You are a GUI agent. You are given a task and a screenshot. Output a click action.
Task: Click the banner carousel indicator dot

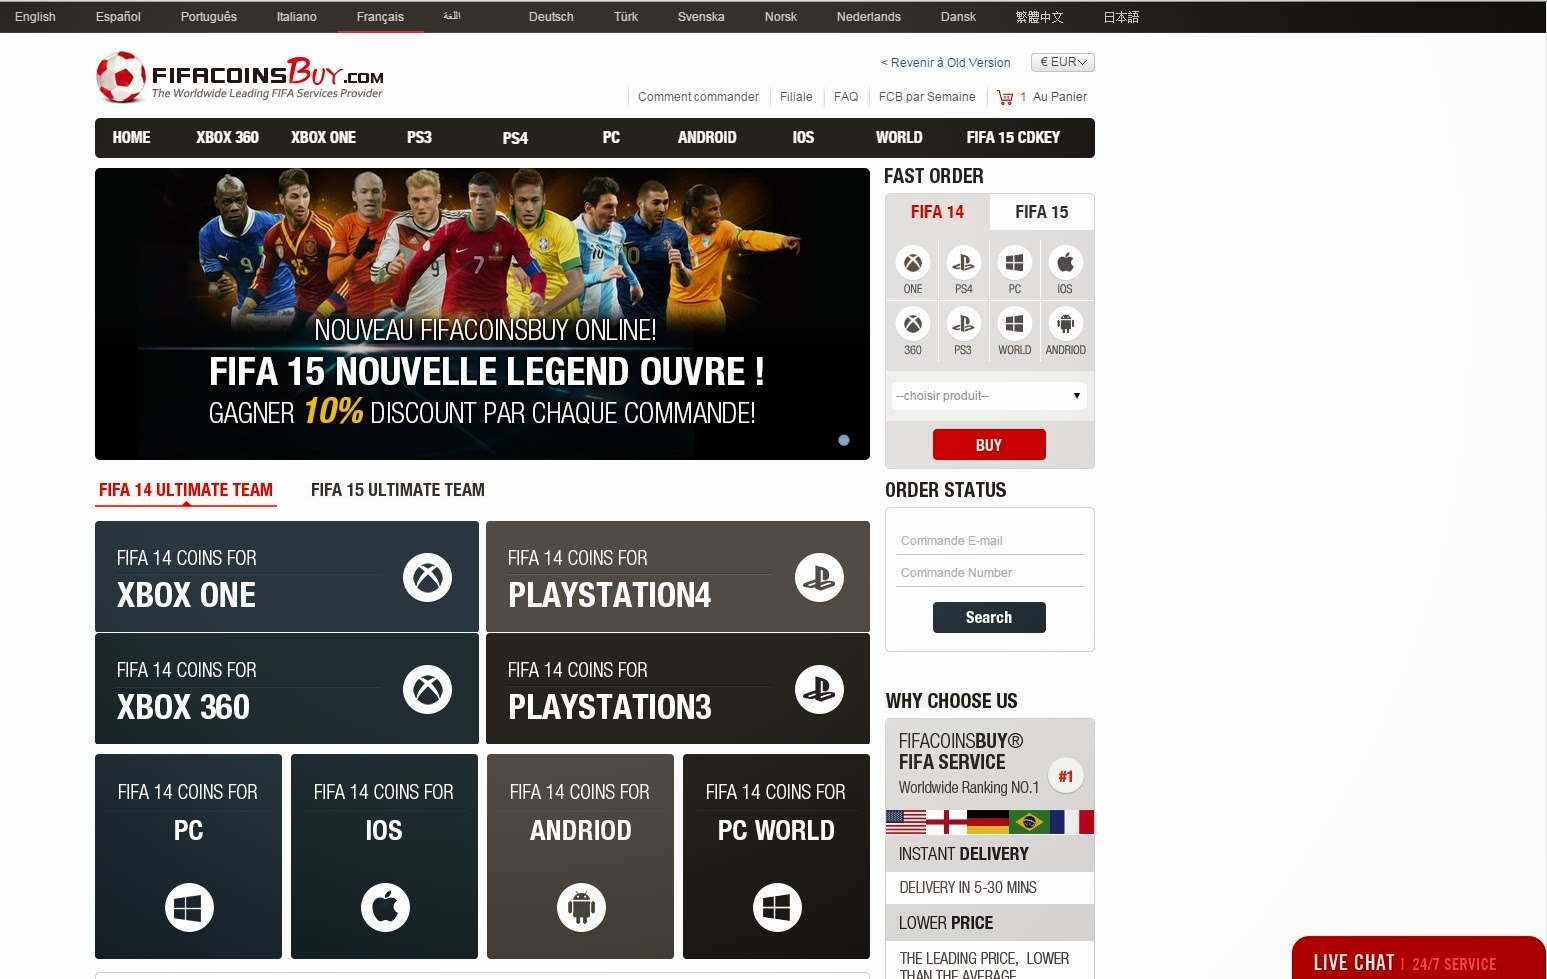(843, 439)
